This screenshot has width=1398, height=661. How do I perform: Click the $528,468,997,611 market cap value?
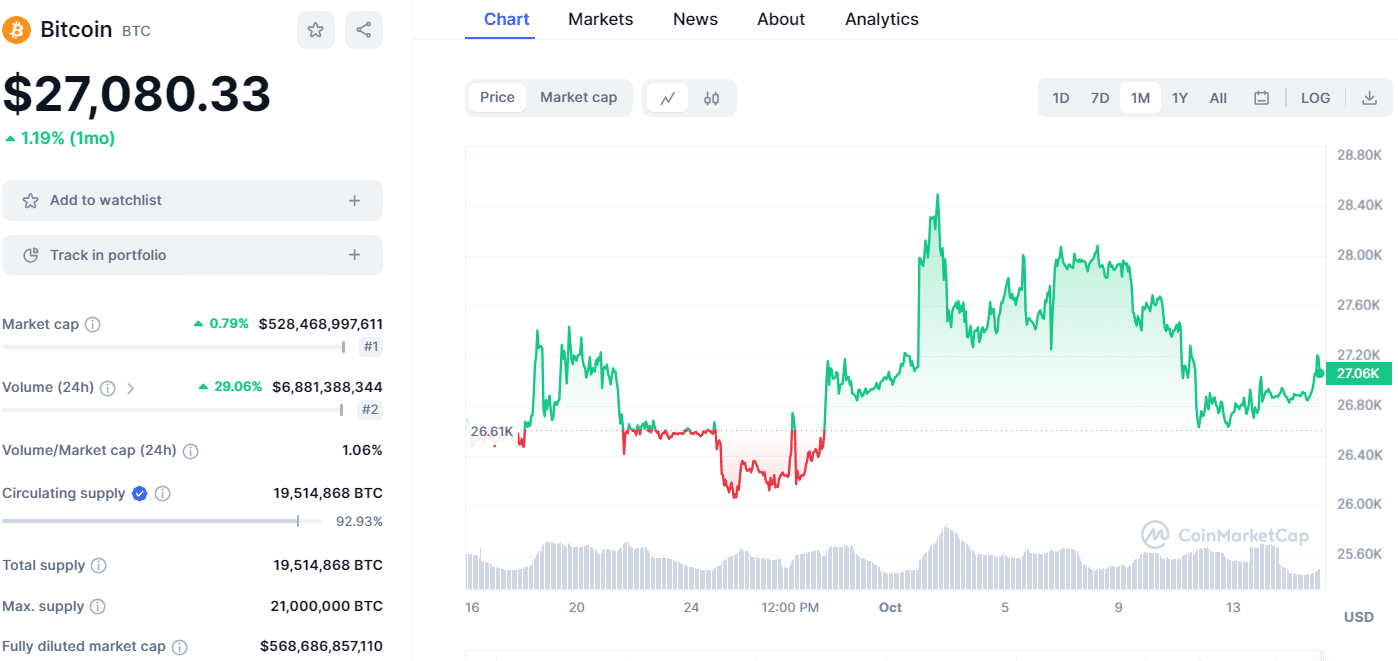pos(321,324)
